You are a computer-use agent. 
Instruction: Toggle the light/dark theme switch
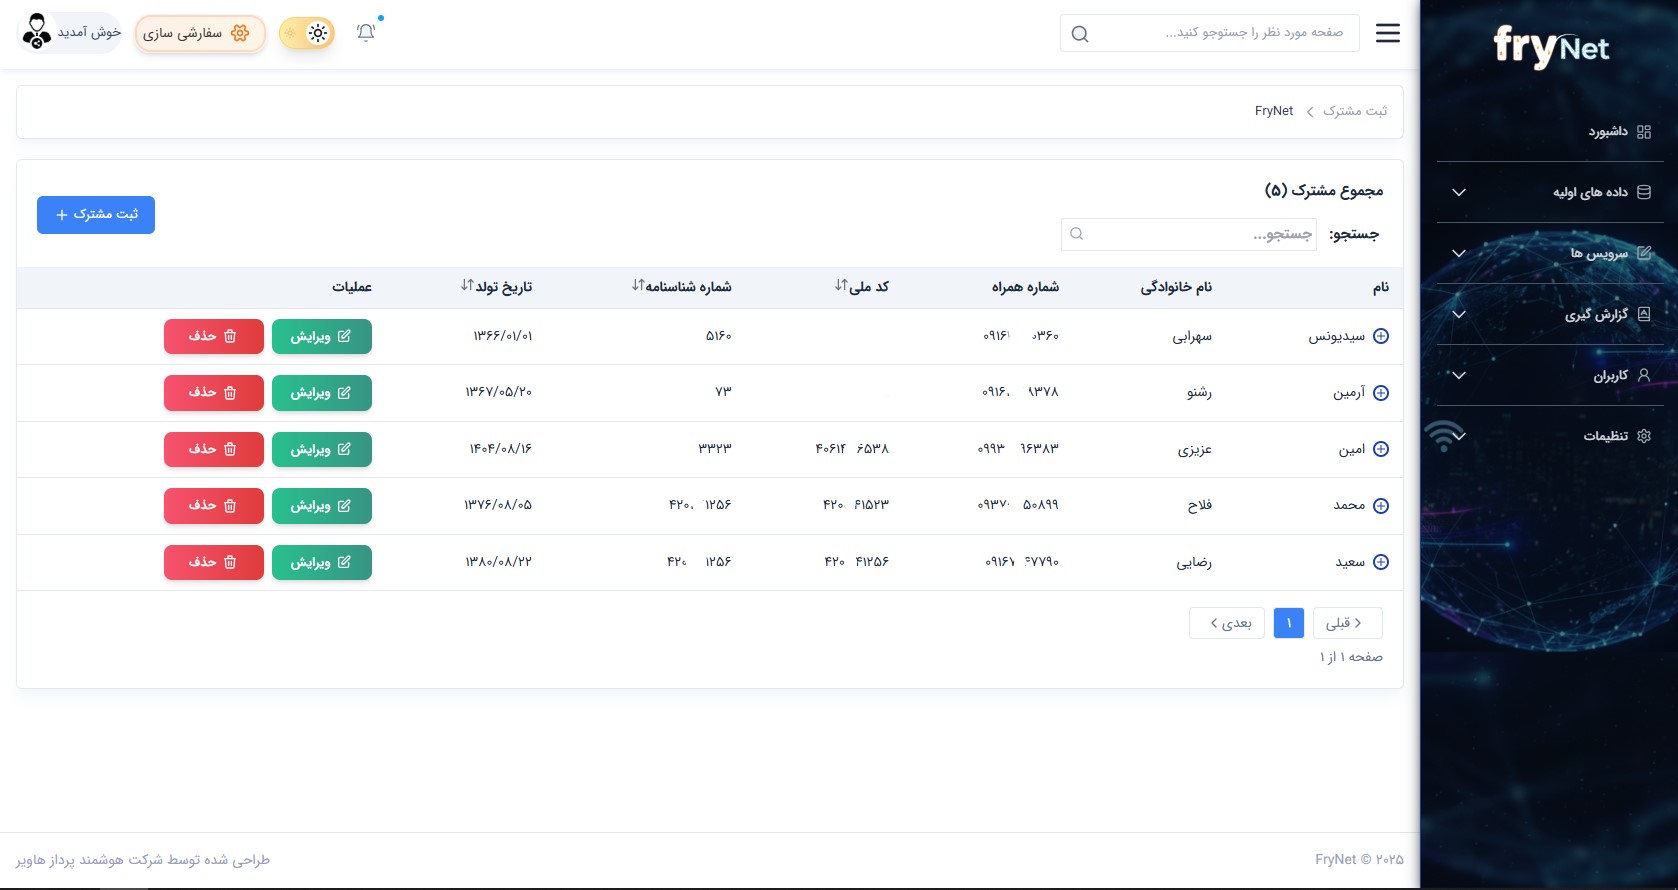tap(306, 33)
